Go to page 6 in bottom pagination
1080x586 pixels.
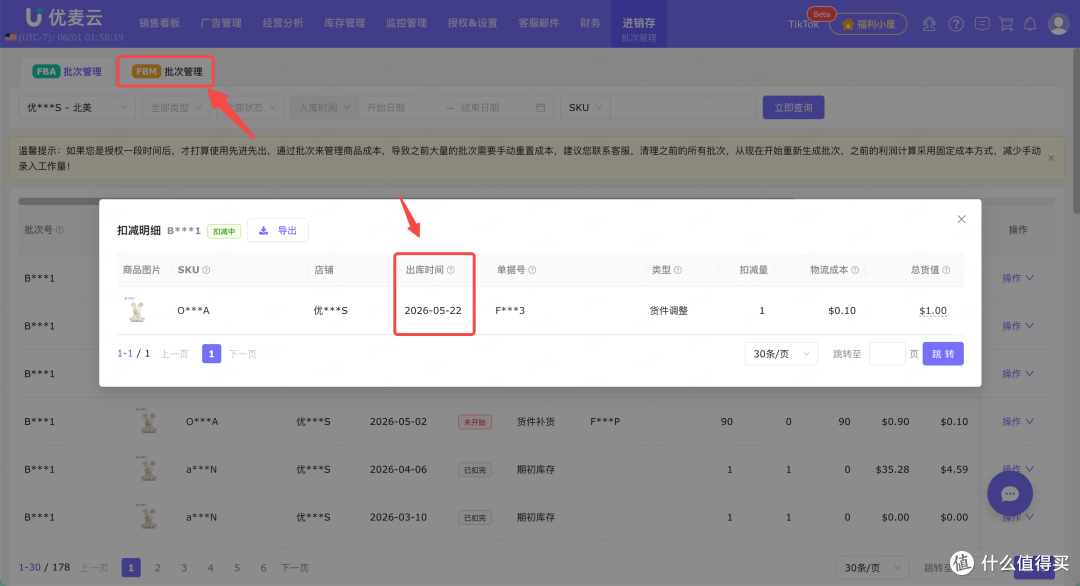(263, 567)
